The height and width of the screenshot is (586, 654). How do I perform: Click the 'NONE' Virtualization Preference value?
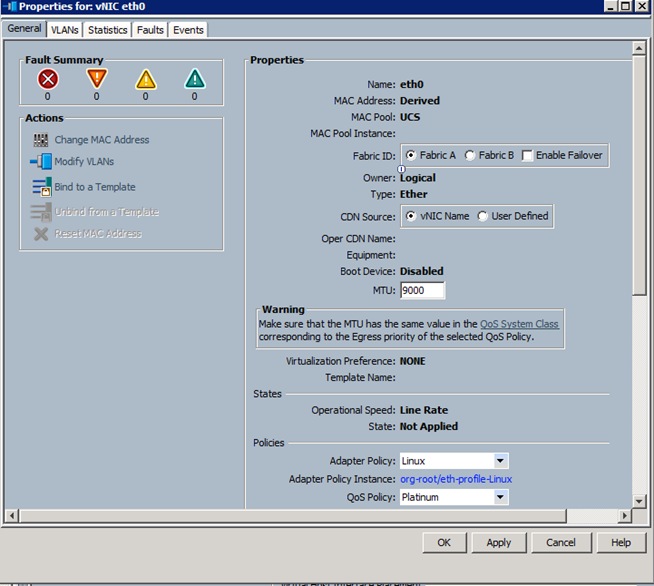tap(413, 361)
